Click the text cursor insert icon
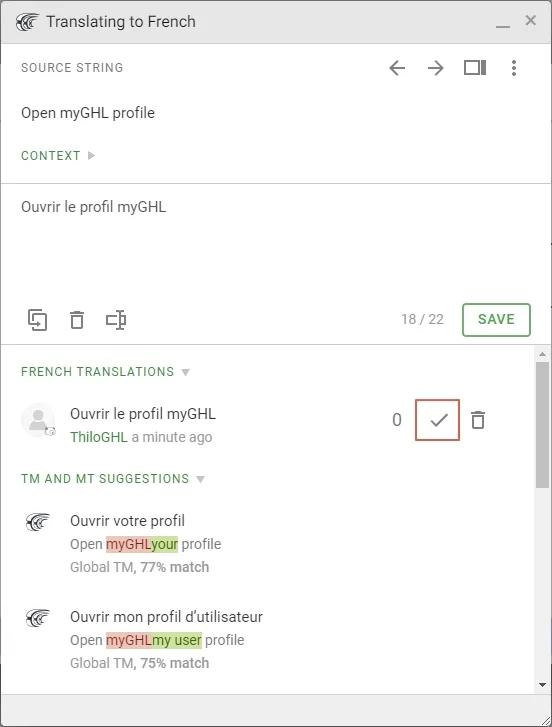This screenshot has height=727, width=552. (x=116, y=320)
